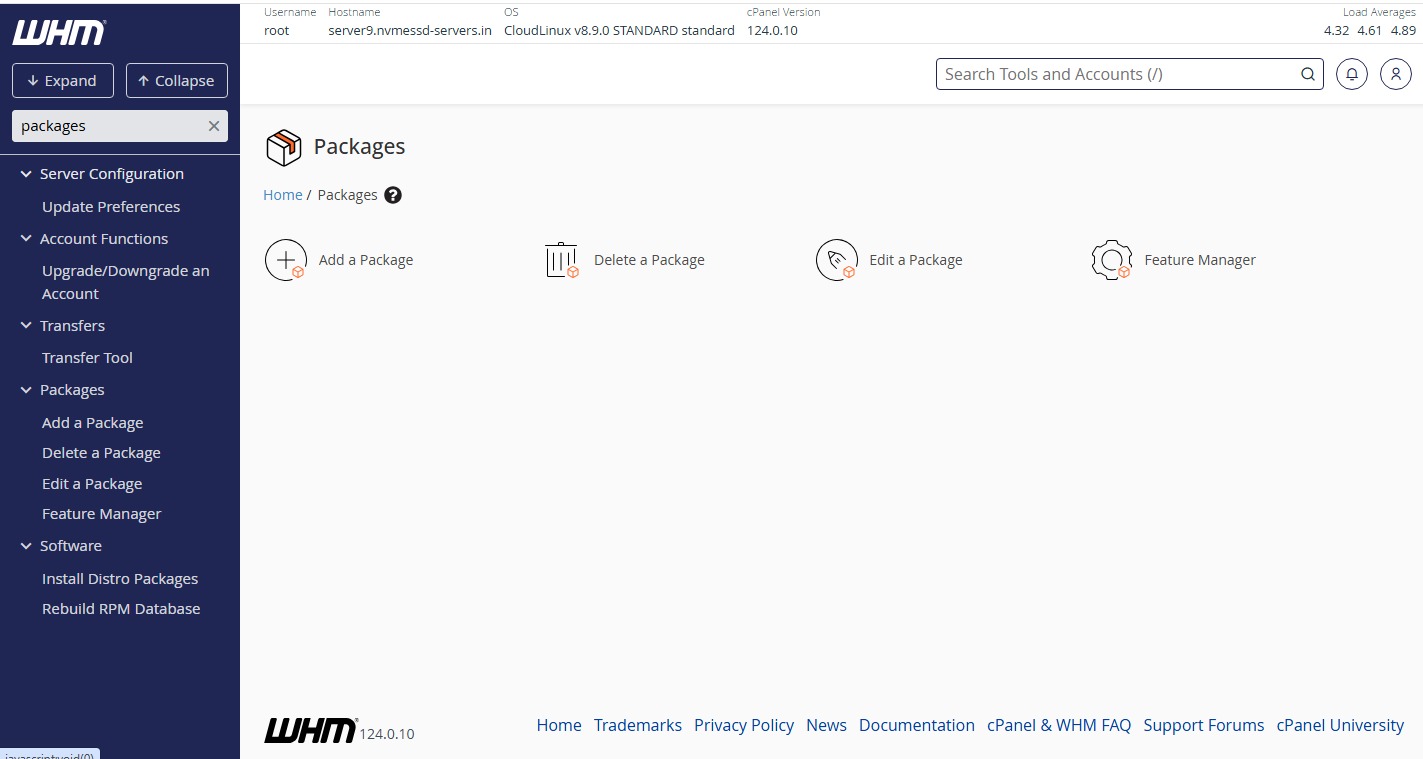Viewport: 1423px width, 759px height.
Task: Click the Packages box icon in heading
Action: pyautogui.click(x=284, y=148)
